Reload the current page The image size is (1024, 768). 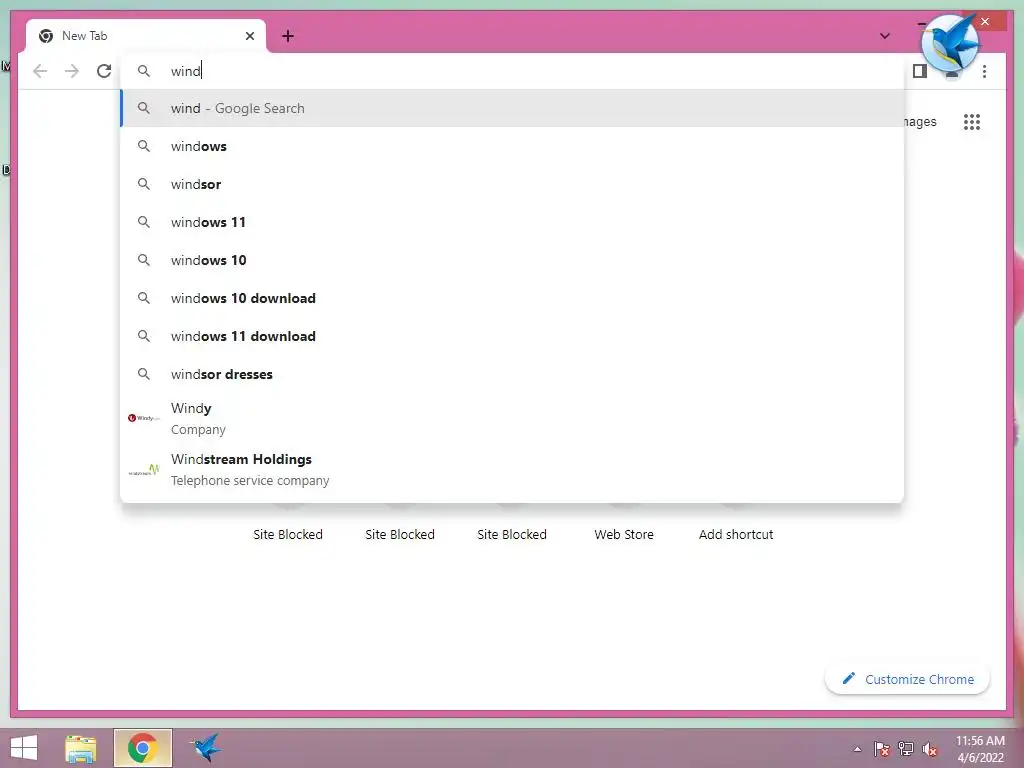click(104, 71)
